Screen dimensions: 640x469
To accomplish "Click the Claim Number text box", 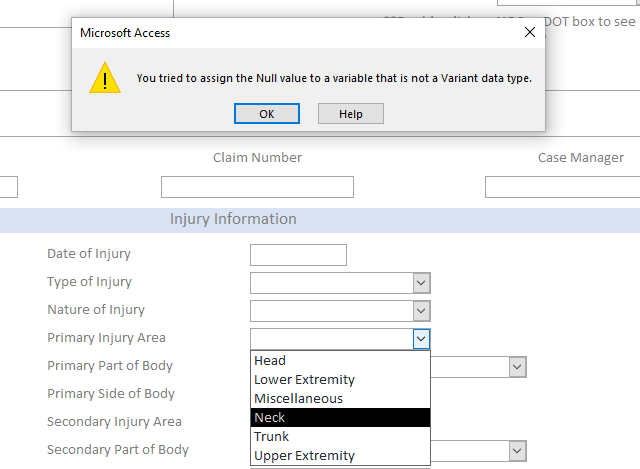I will point(257,187).
